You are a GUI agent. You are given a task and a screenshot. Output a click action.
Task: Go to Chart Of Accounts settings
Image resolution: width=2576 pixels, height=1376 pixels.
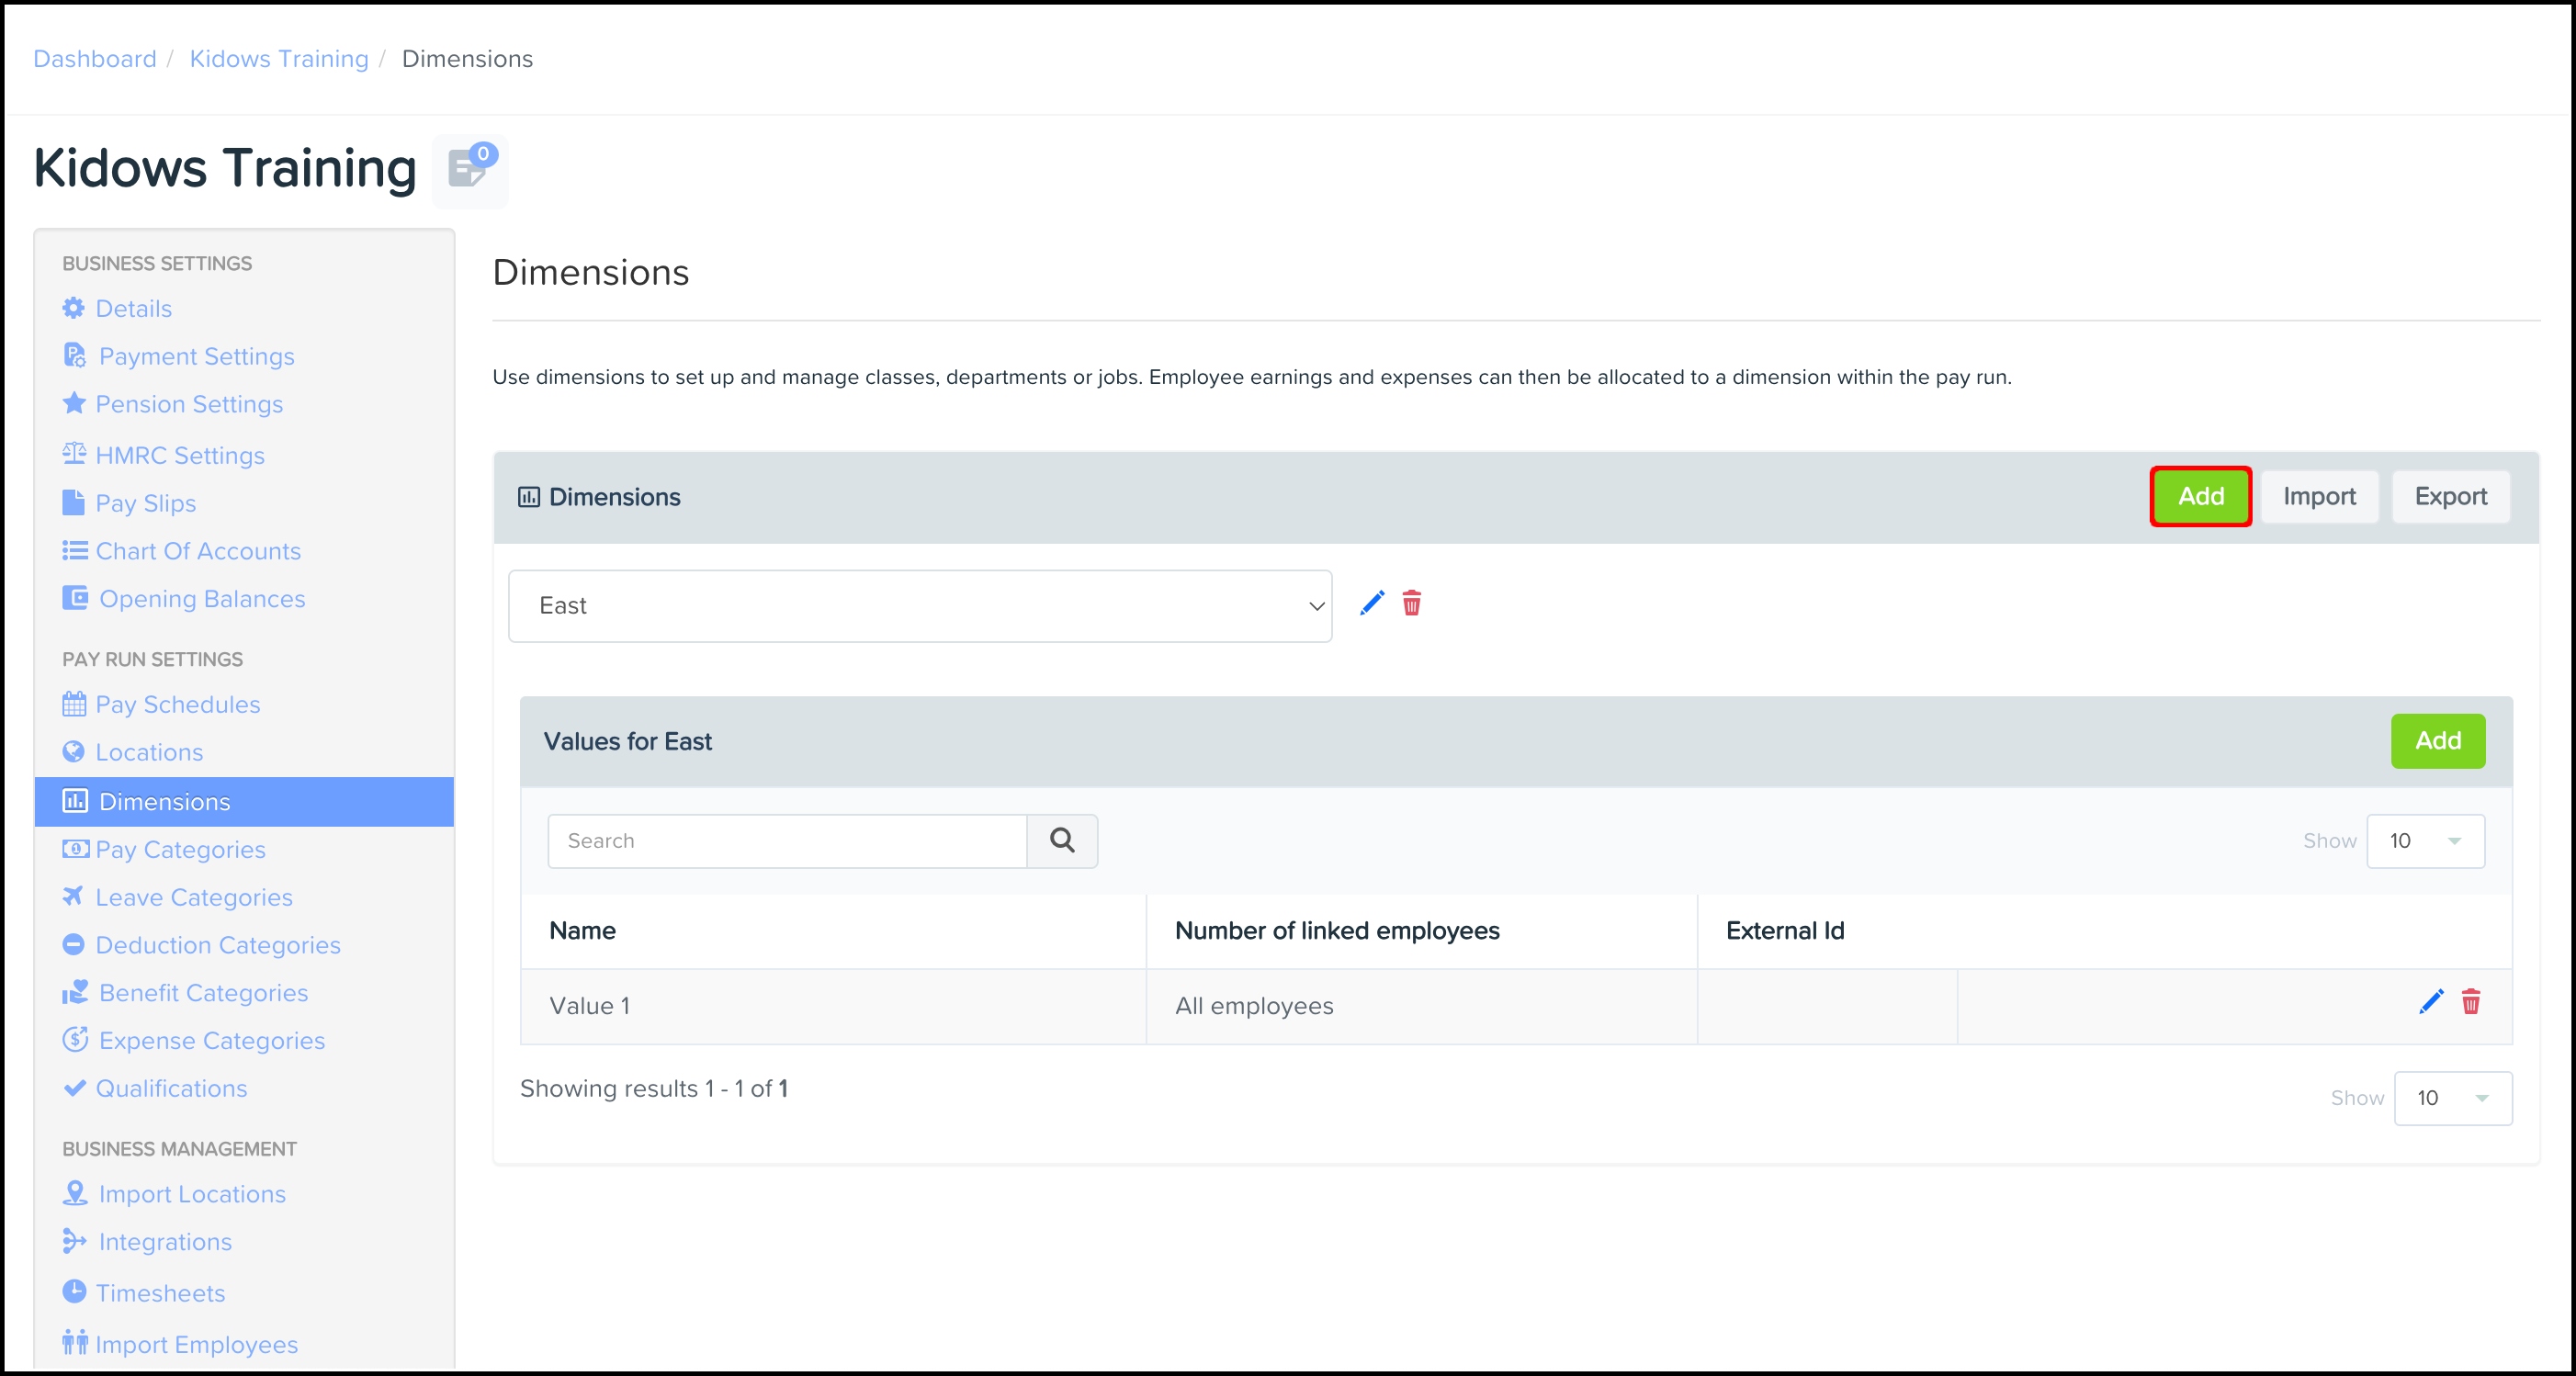(x=197, y=551)
